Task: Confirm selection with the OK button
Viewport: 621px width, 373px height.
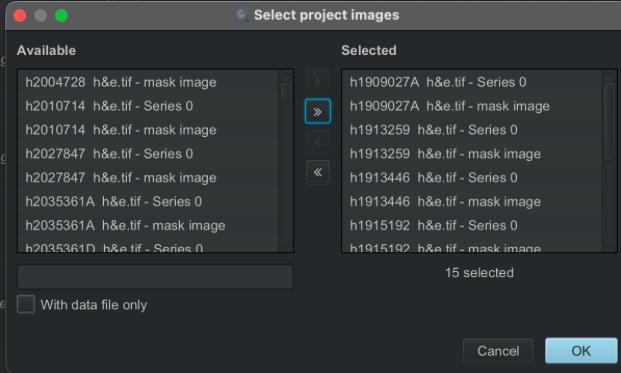Action: coord(581,351)
